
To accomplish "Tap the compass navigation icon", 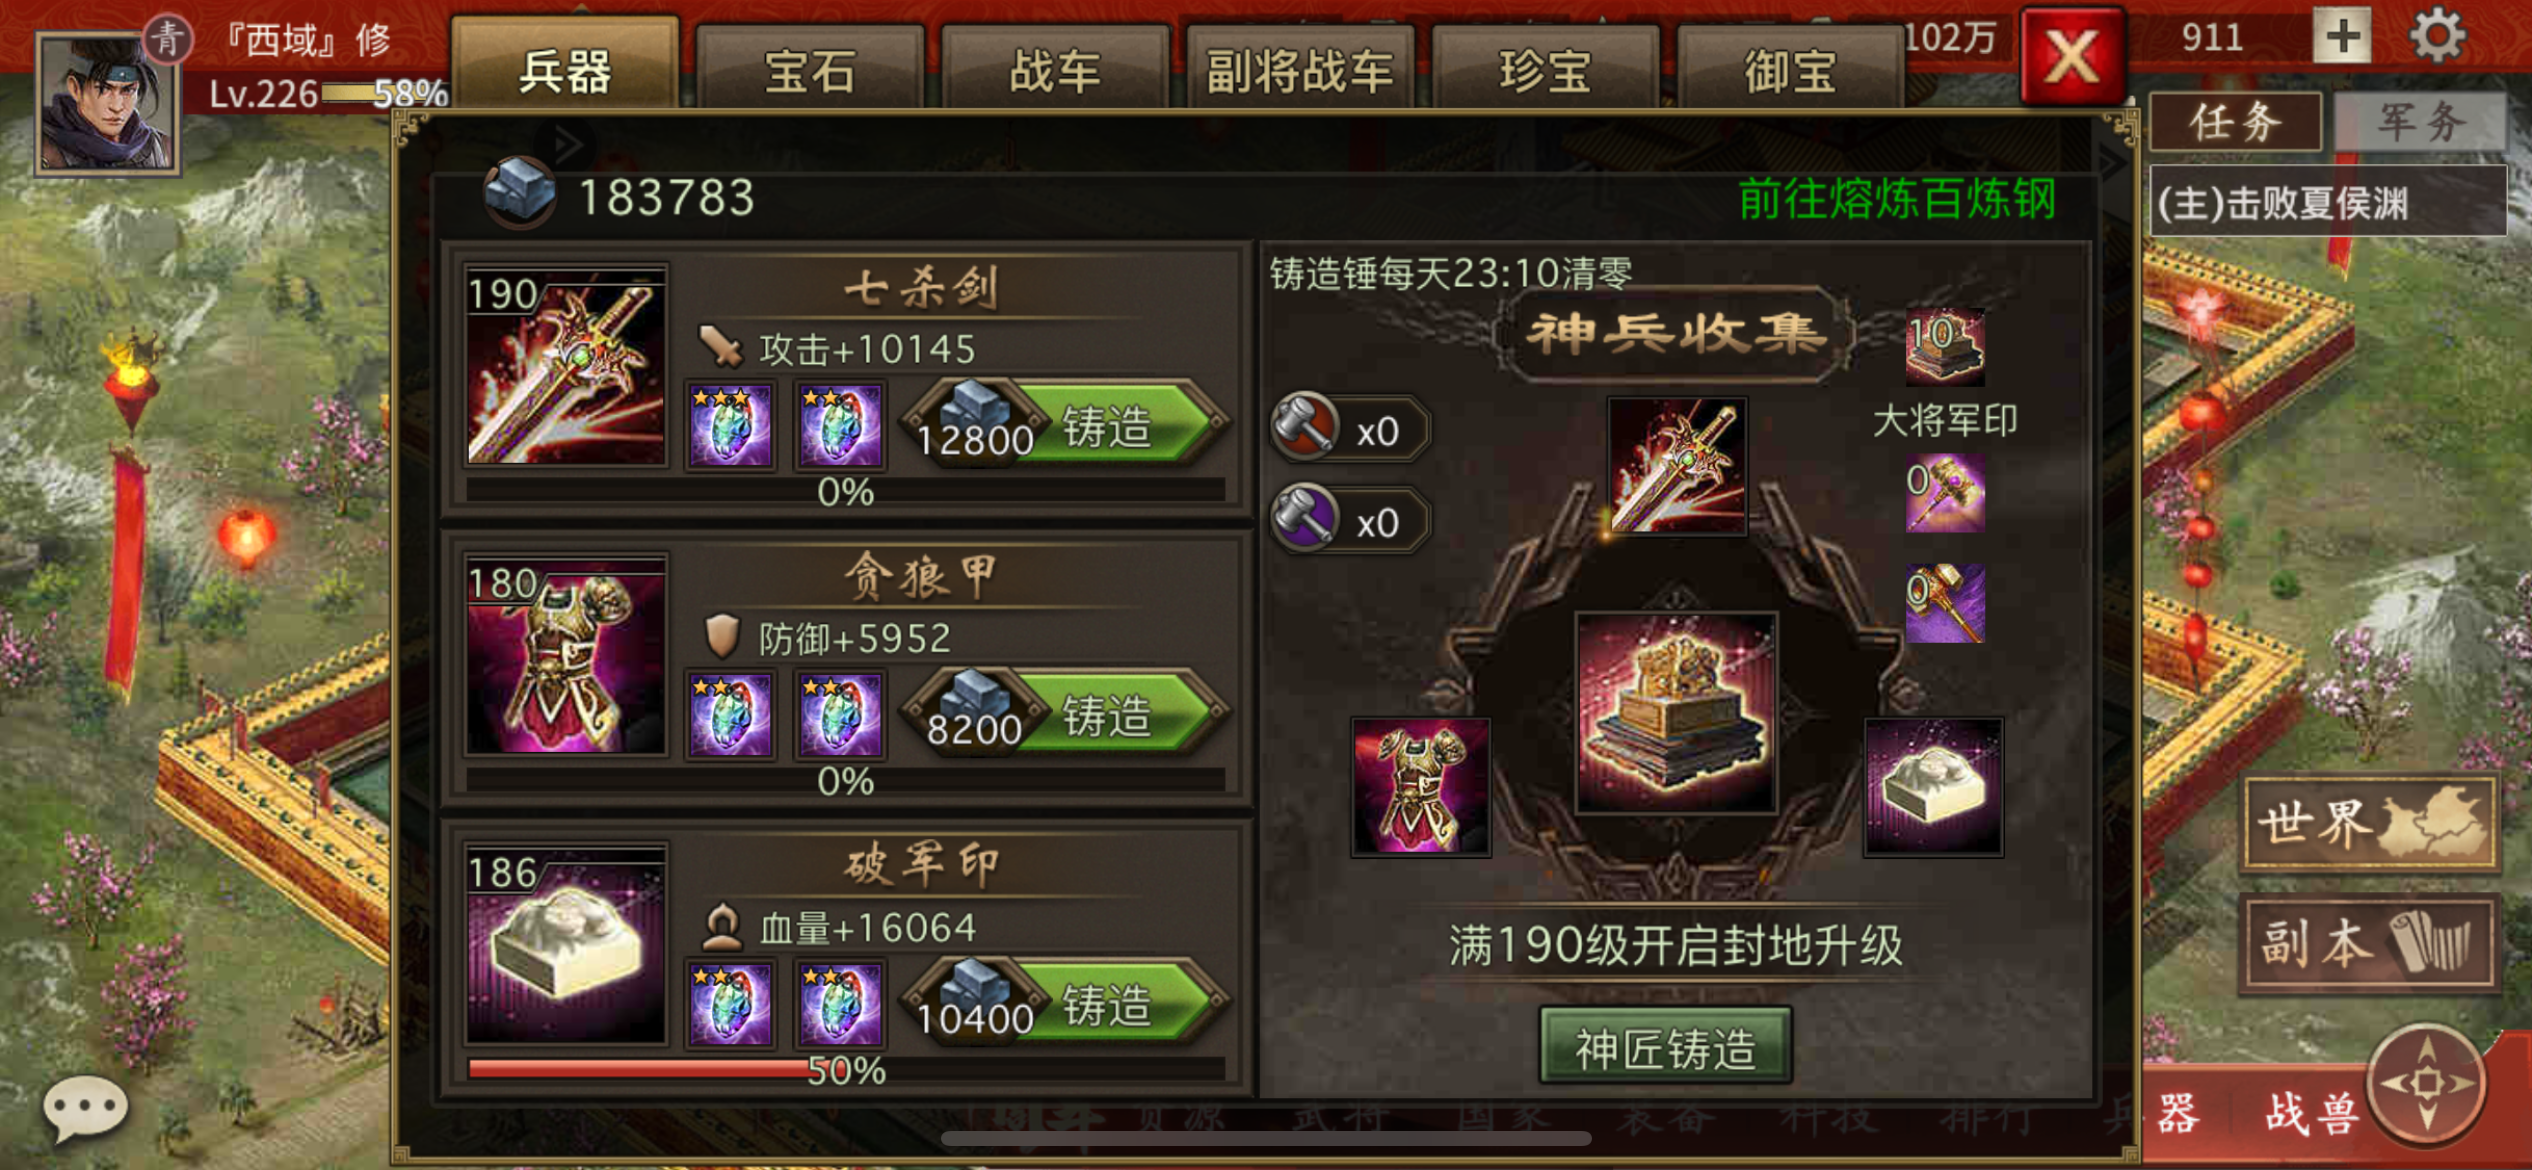I will tap(2427, 1082).
